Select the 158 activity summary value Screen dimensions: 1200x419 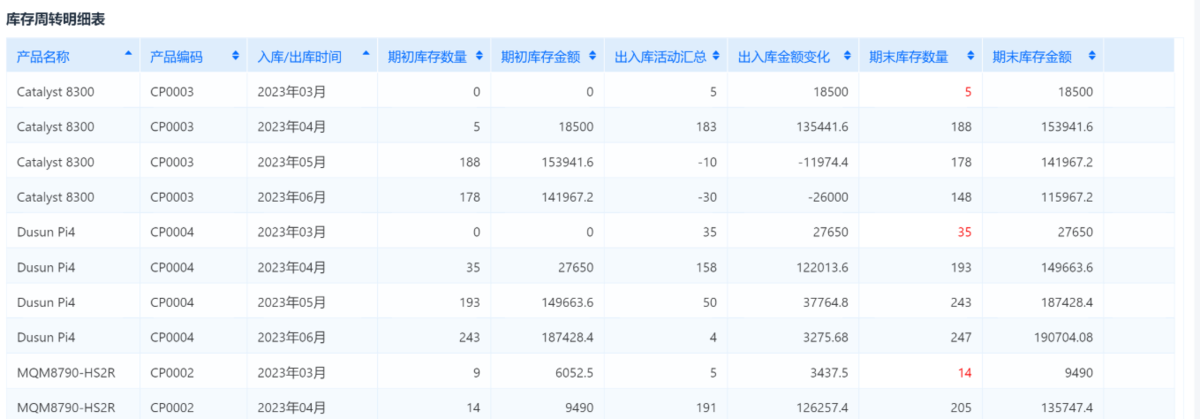pos(707,267)
